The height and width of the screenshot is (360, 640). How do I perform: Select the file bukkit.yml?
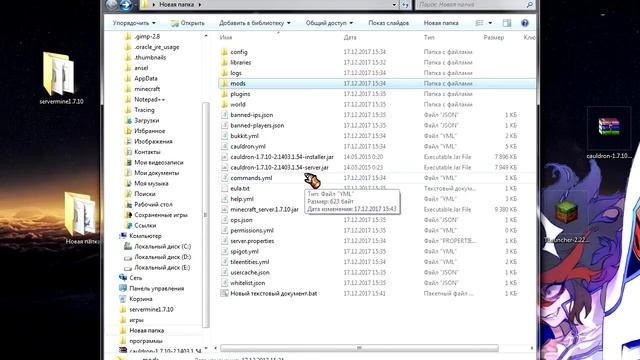pos(244,136)
